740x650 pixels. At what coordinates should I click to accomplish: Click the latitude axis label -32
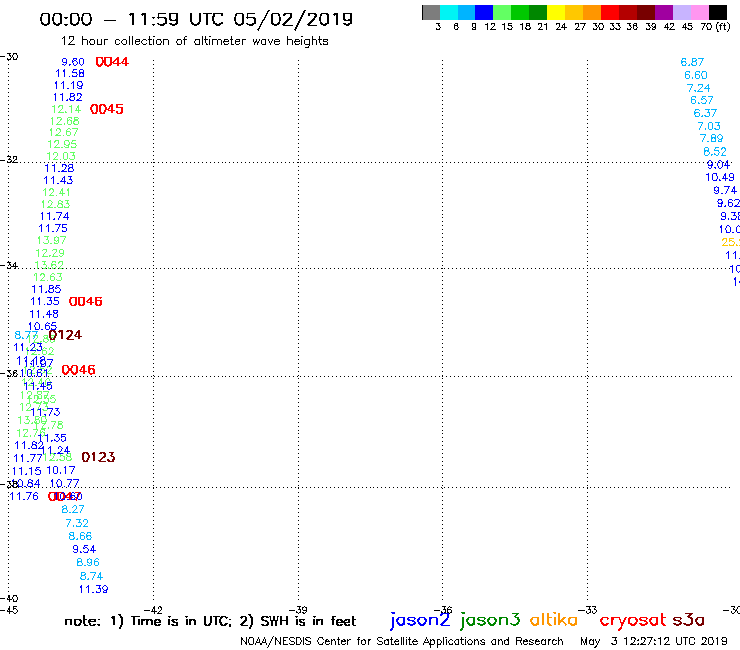pyautogui.click(x=9, y=160)
